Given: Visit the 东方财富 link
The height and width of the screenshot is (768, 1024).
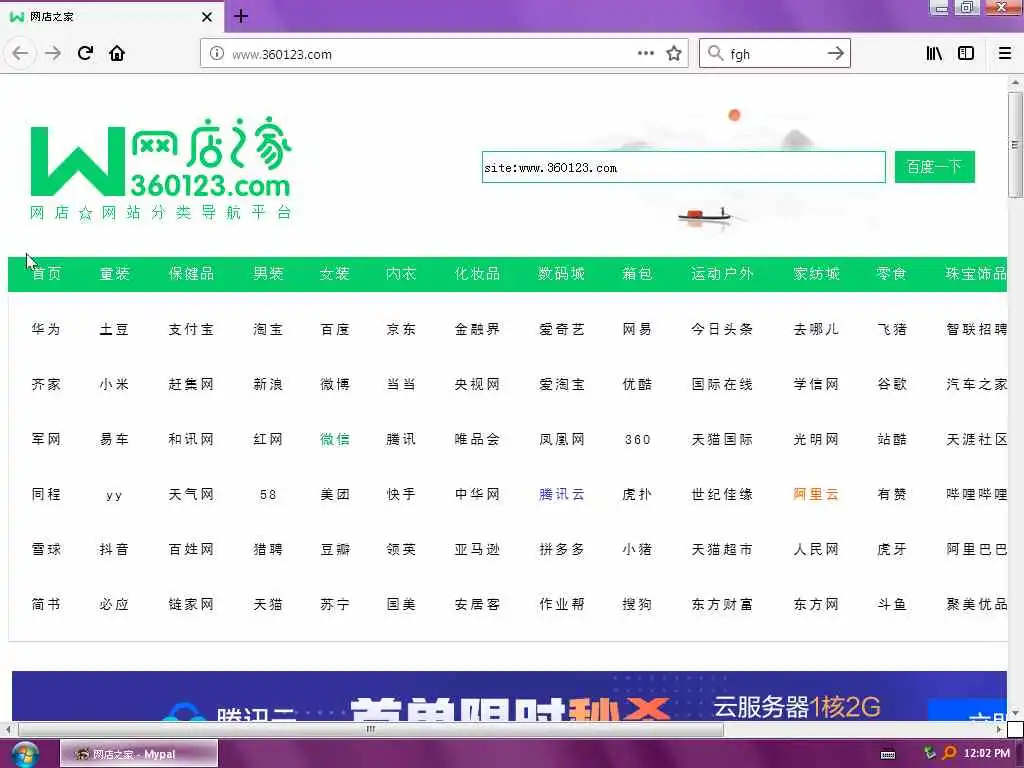Looking at the screenshot, I should click(x=722, y=605).
